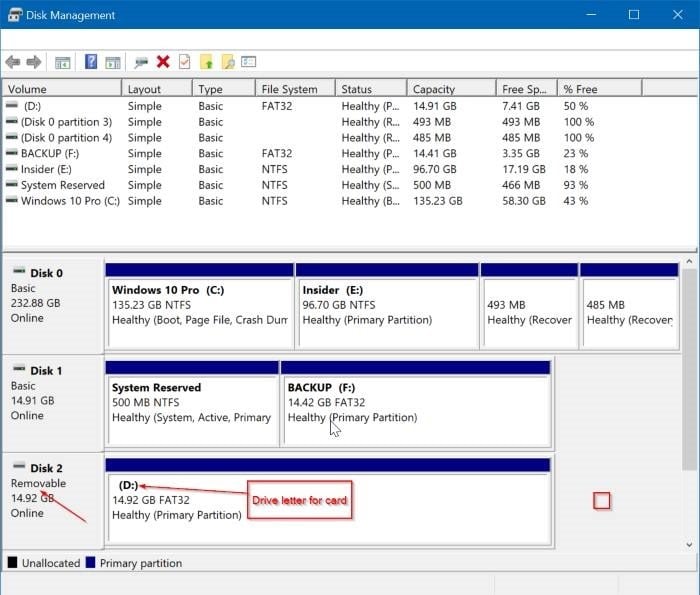Click the red X Delete toolbar icon
The image size is (700, 595).
tap(163, 62)
